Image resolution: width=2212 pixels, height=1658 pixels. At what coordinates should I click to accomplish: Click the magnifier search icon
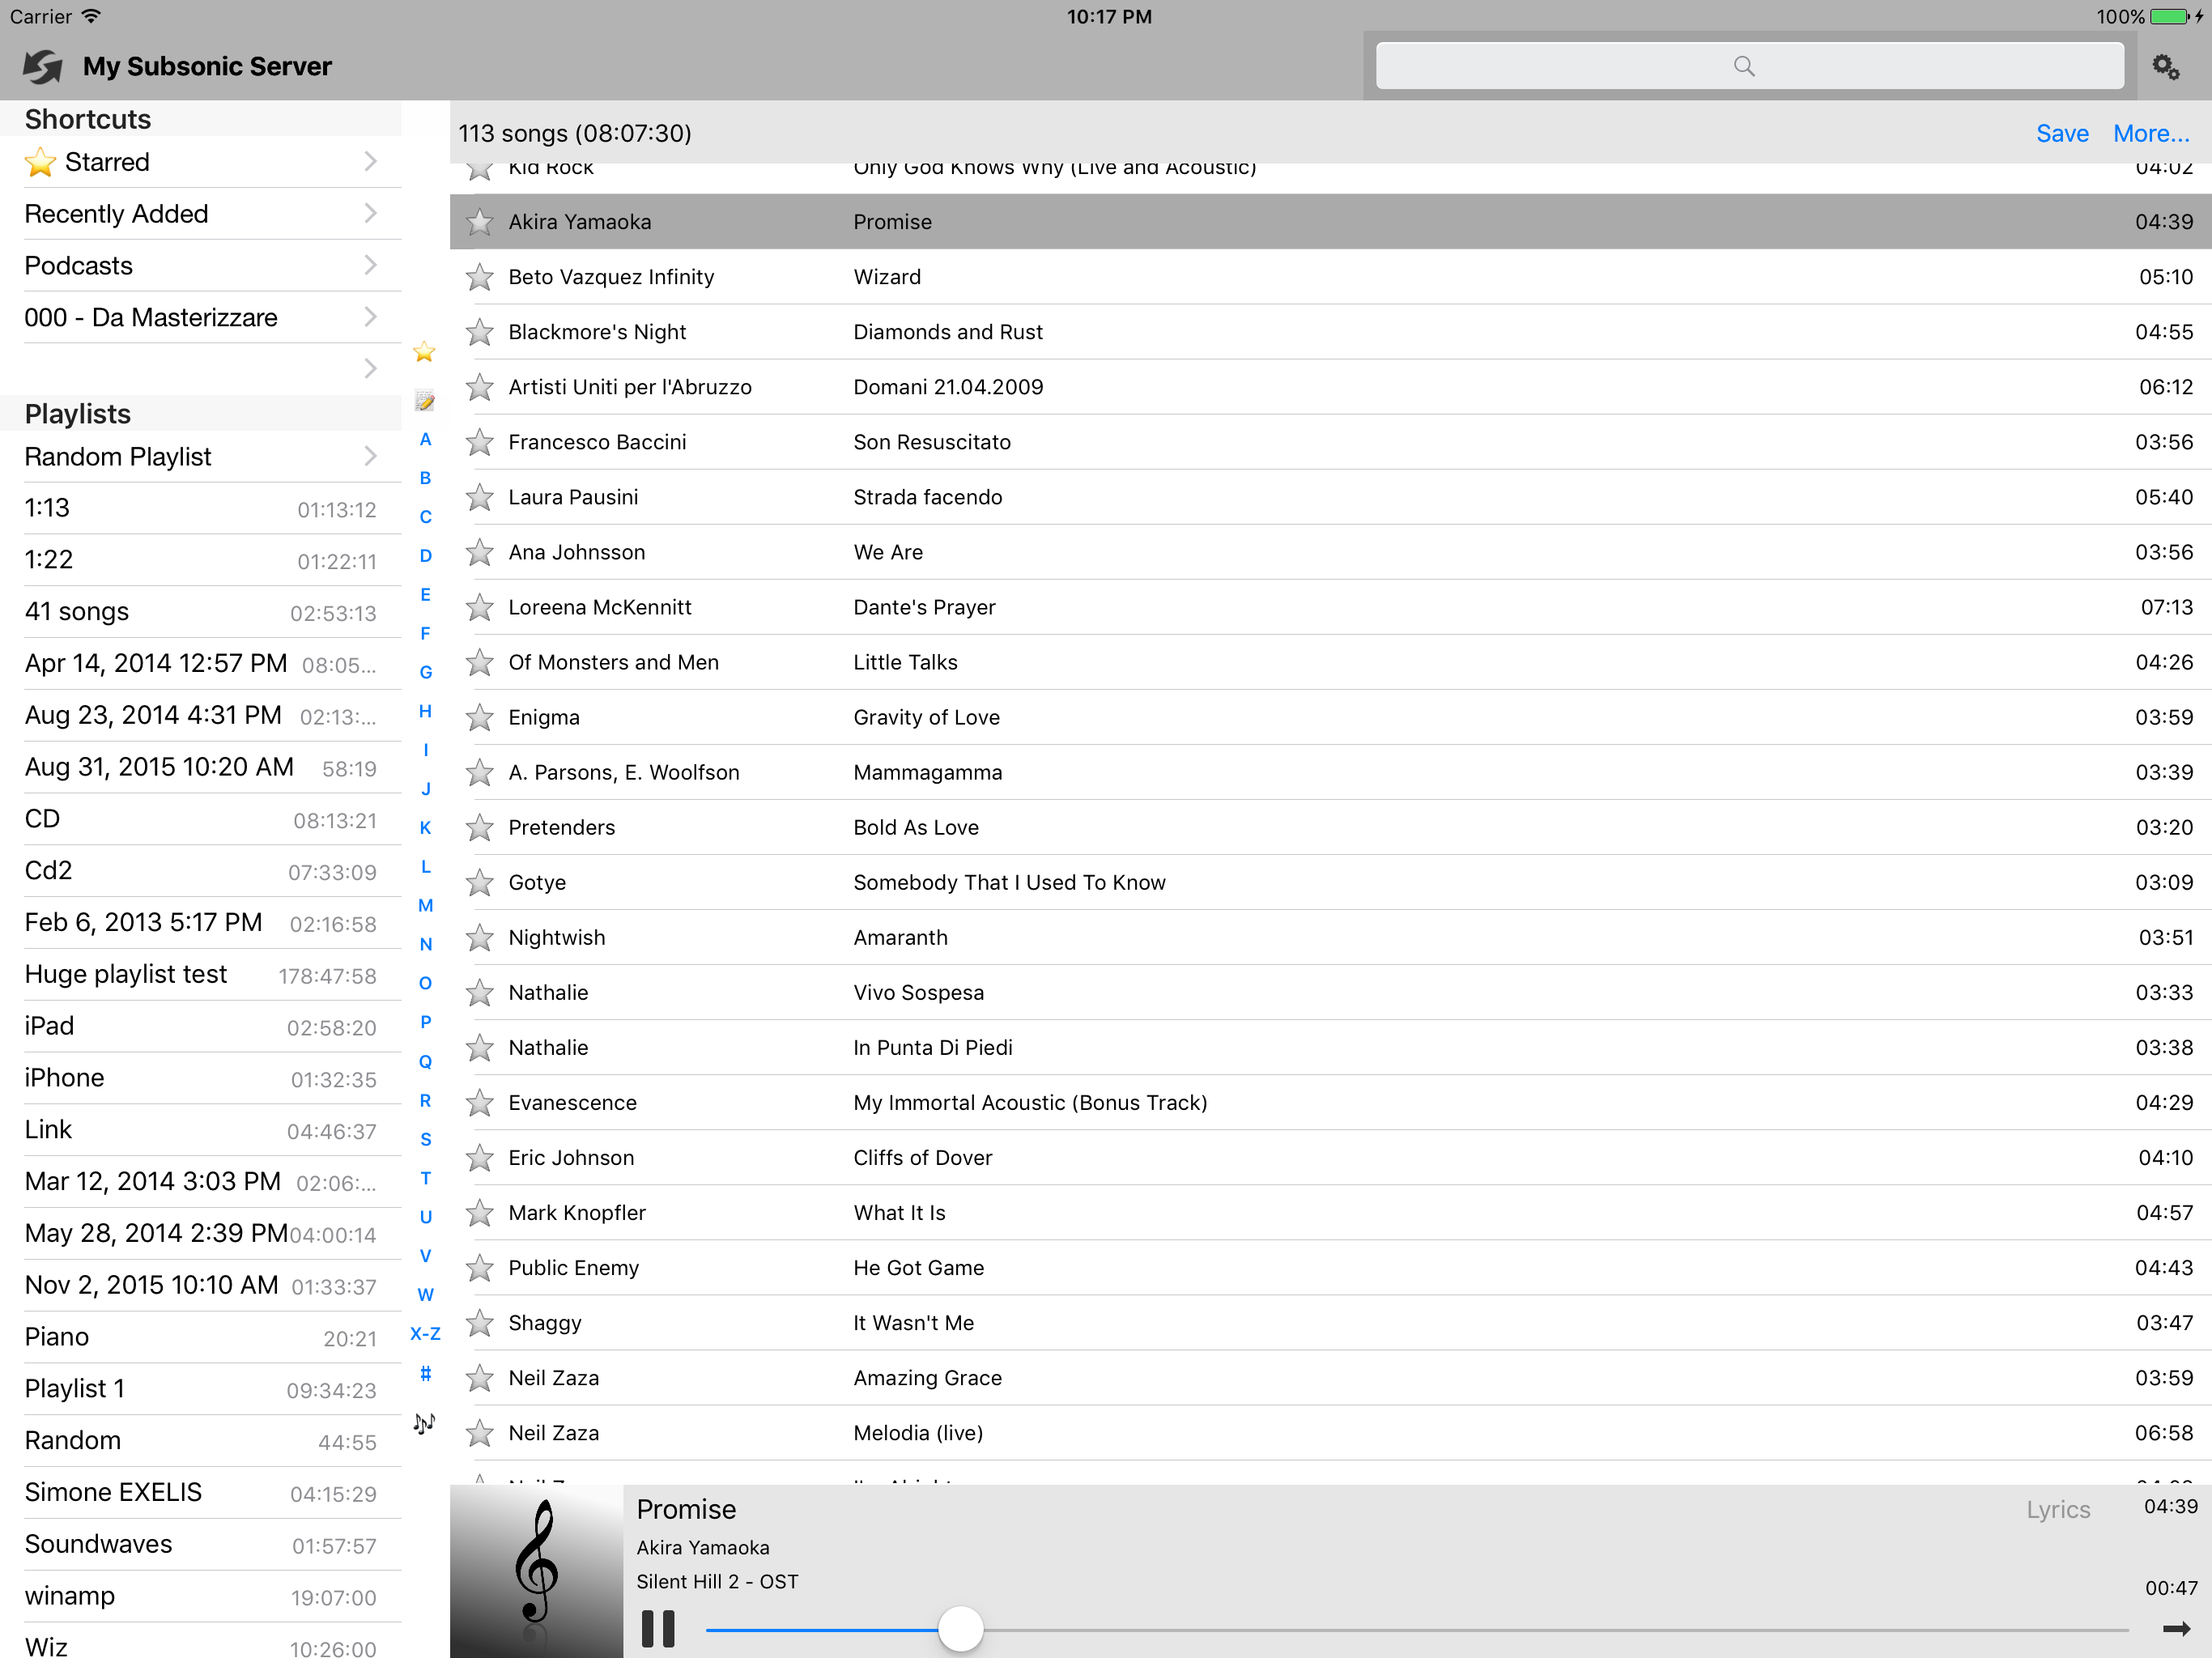coord(1744,66)
